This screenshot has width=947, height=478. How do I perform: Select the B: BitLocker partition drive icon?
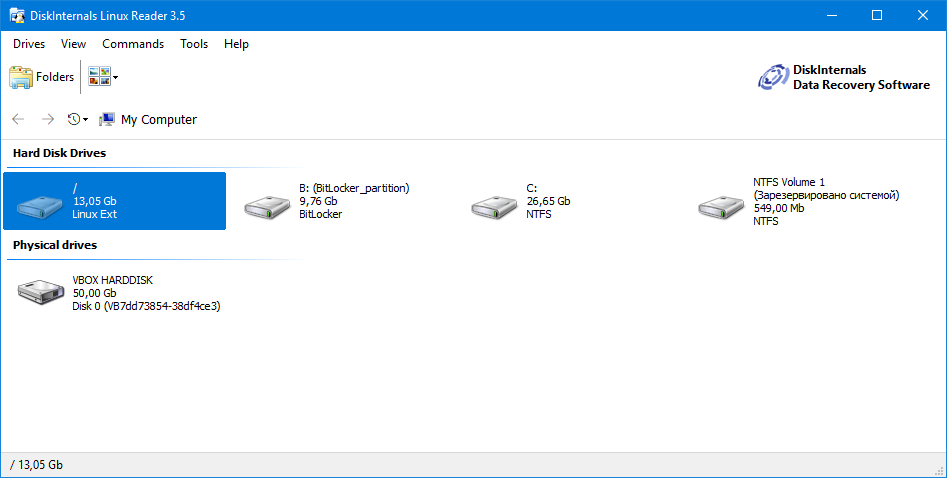coord(268,207)
